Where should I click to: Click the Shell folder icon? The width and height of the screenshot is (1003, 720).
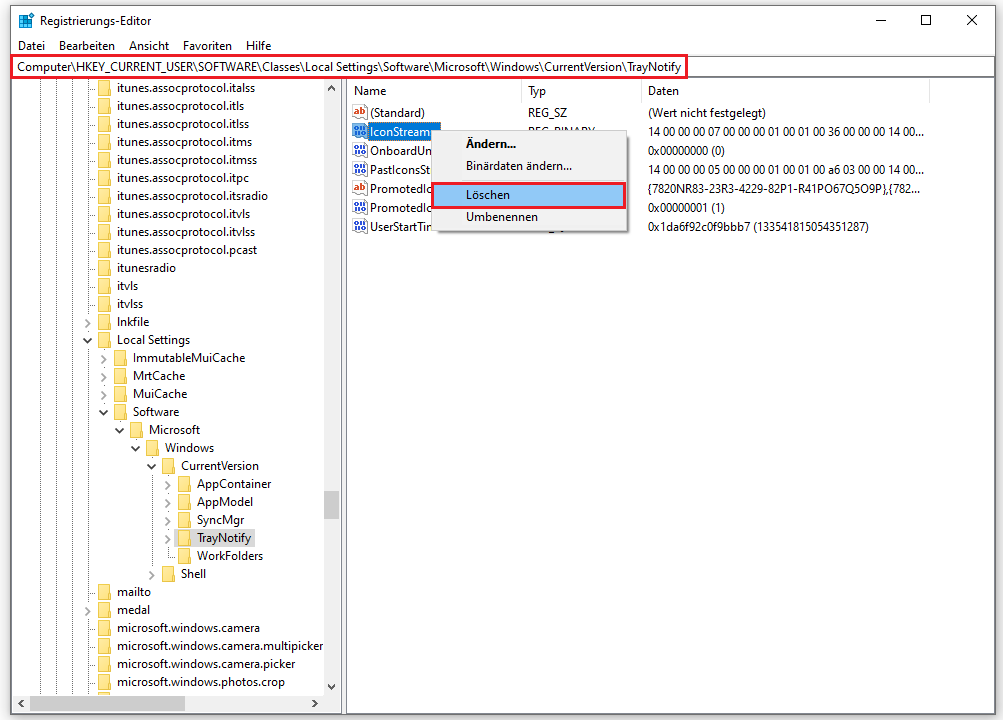167,573
